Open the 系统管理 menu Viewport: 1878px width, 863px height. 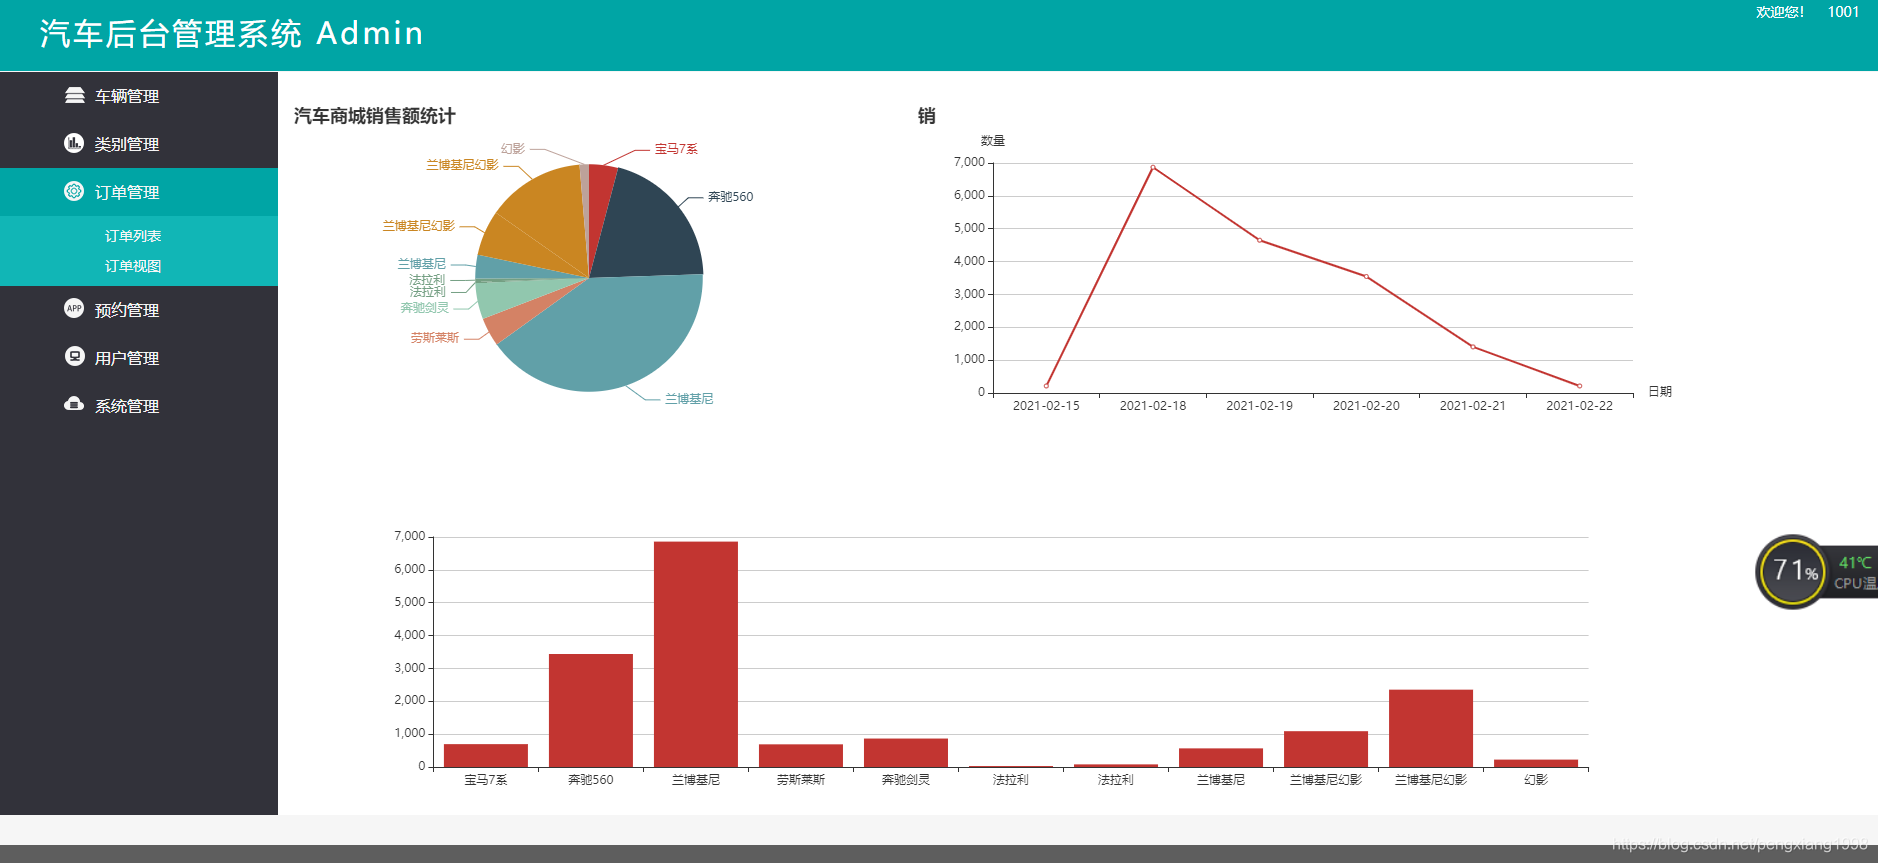click(139, 406)
